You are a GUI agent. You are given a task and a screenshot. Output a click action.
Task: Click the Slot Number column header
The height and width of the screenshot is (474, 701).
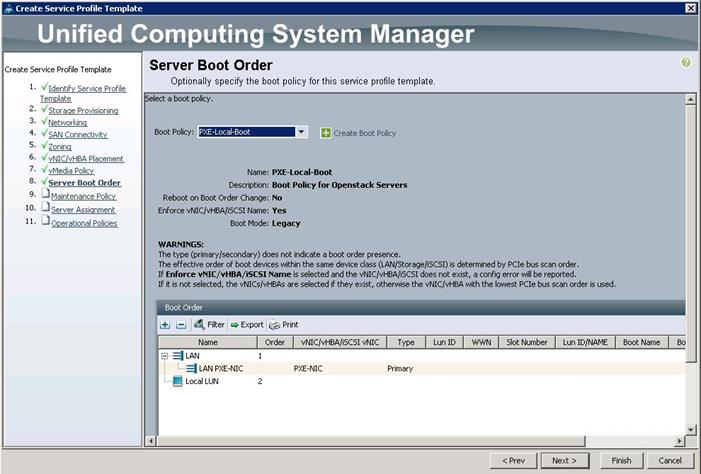pyautogui.click(x=527, y=342)
